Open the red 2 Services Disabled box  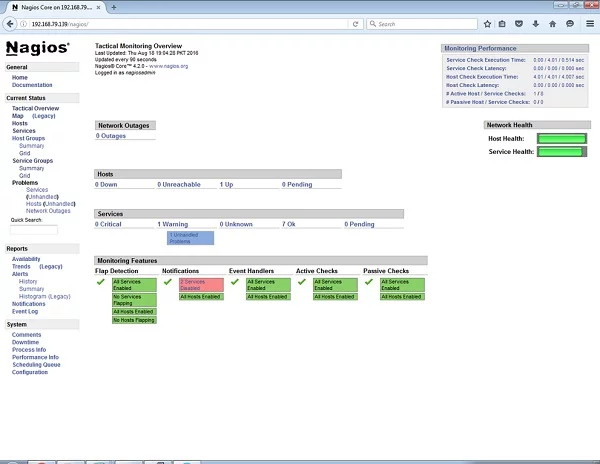click(201, 285)
